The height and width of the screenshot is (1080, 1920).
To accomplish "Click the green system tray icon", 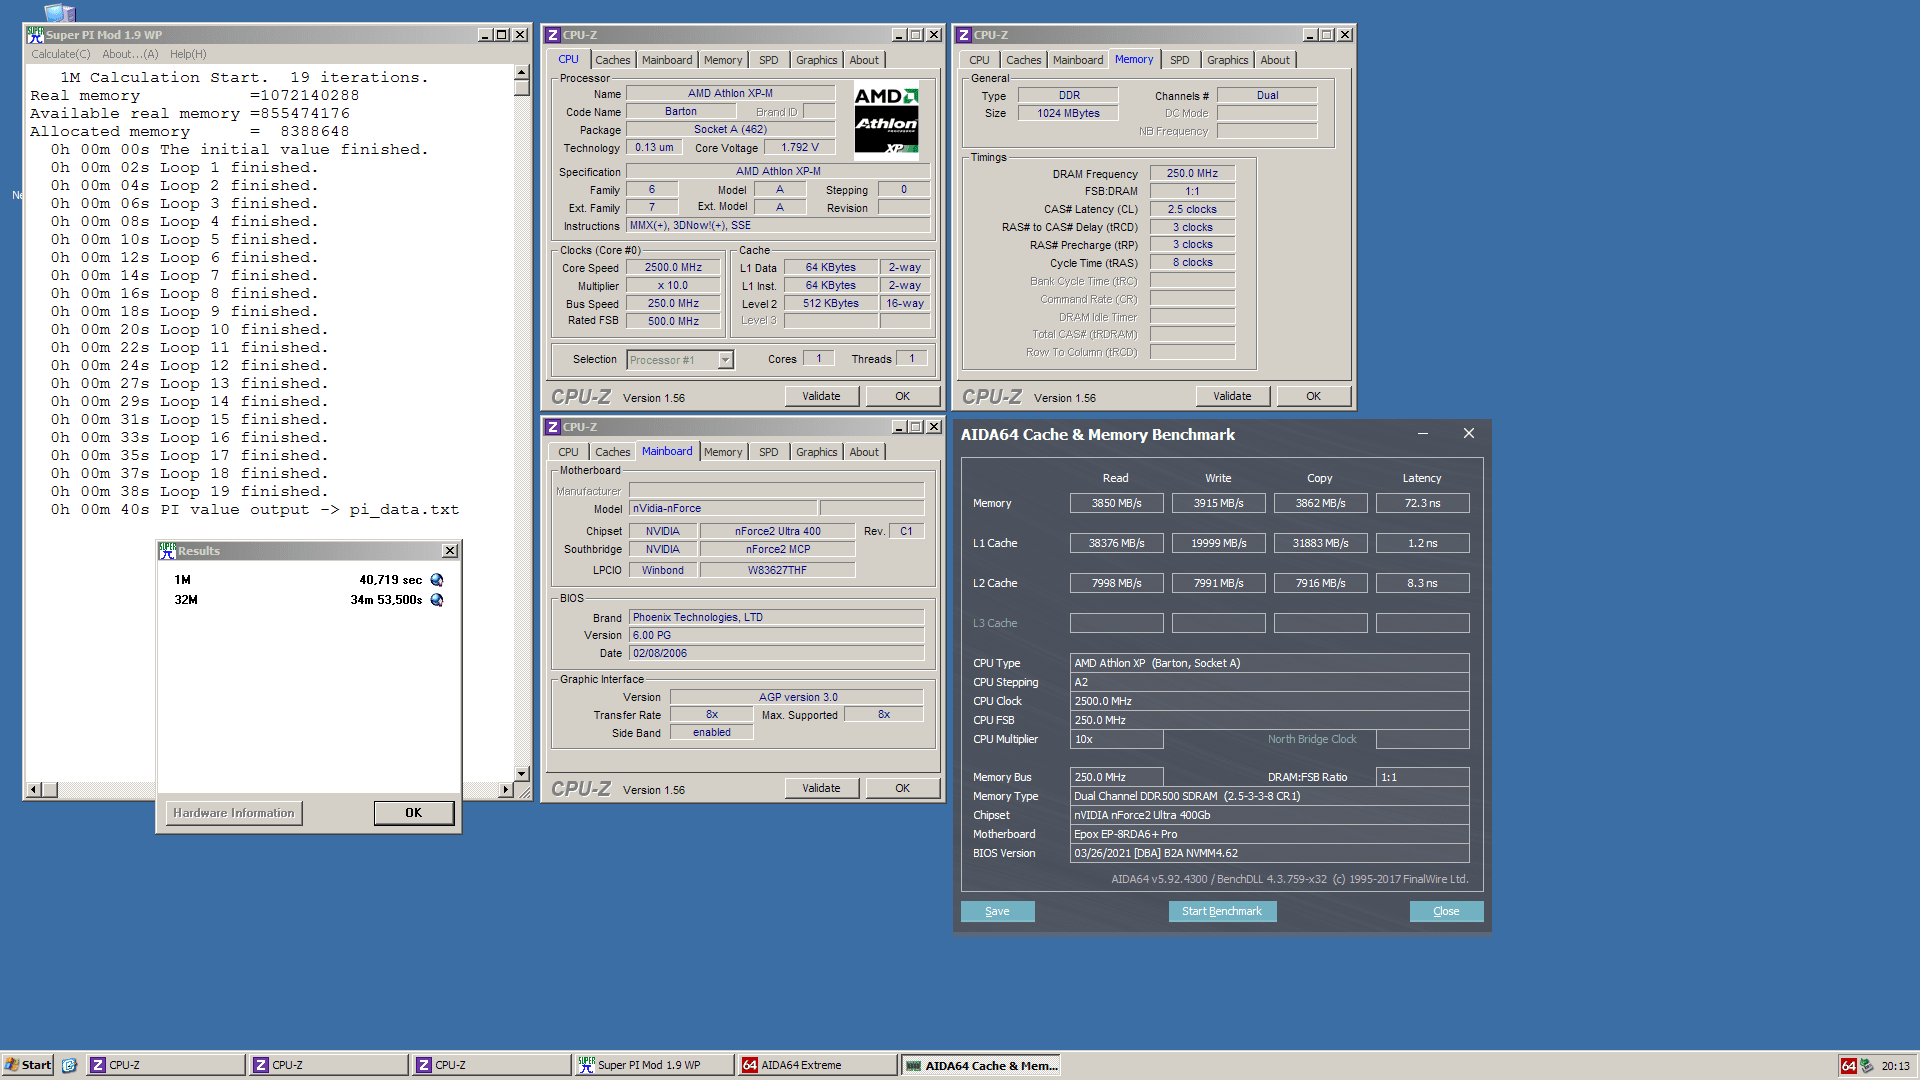I will (1866, 1066).
